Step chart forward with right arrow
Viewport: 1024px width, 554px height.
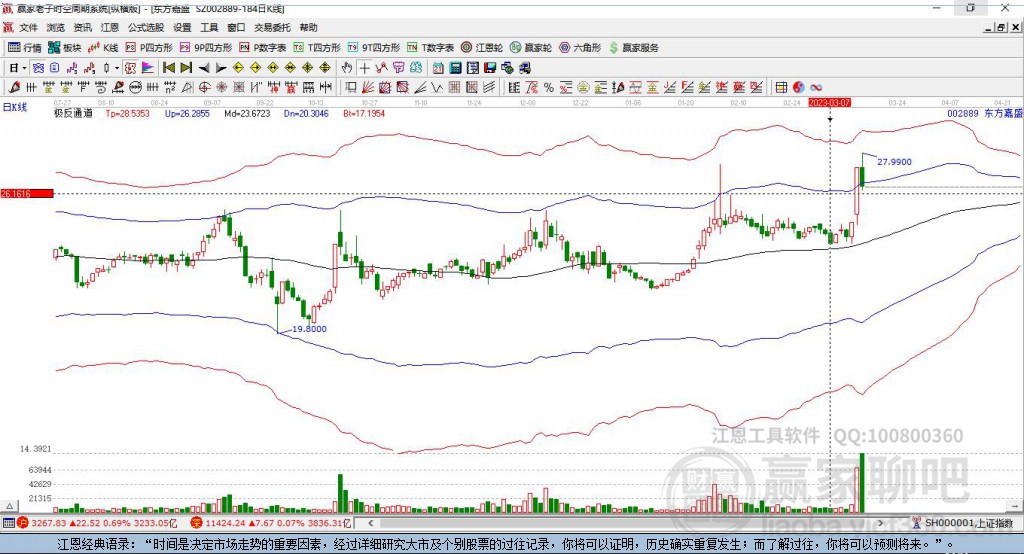221,68
